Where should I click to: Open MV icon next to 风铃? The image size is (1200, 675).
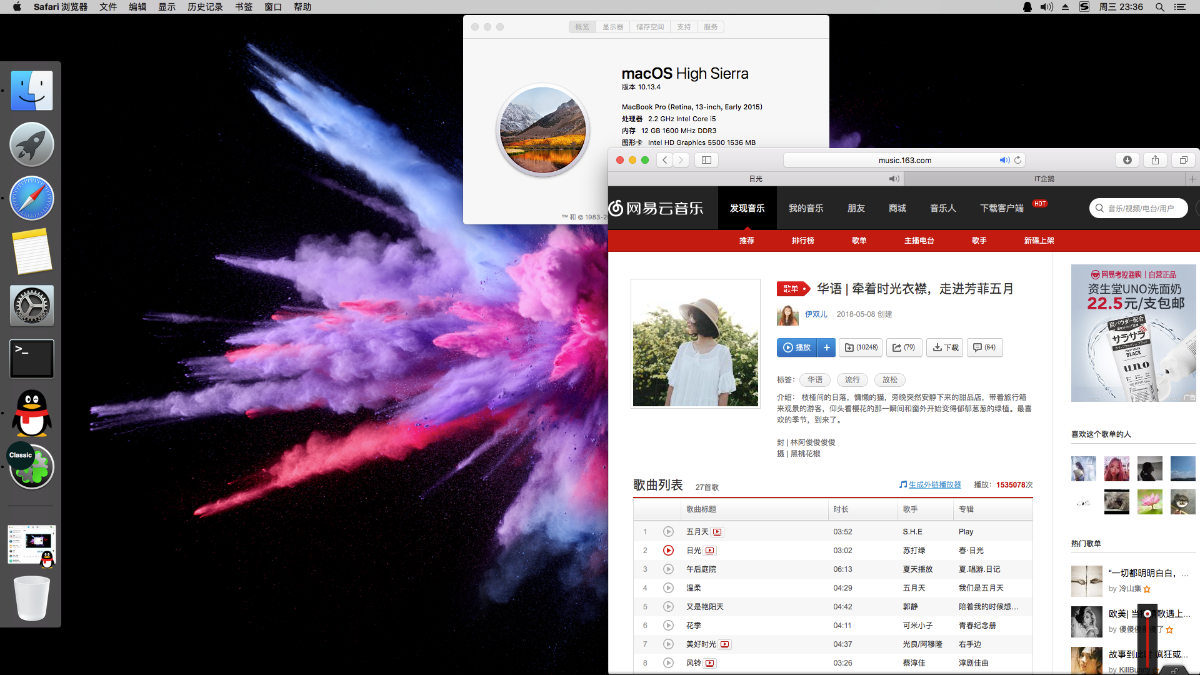pos(710,663)
